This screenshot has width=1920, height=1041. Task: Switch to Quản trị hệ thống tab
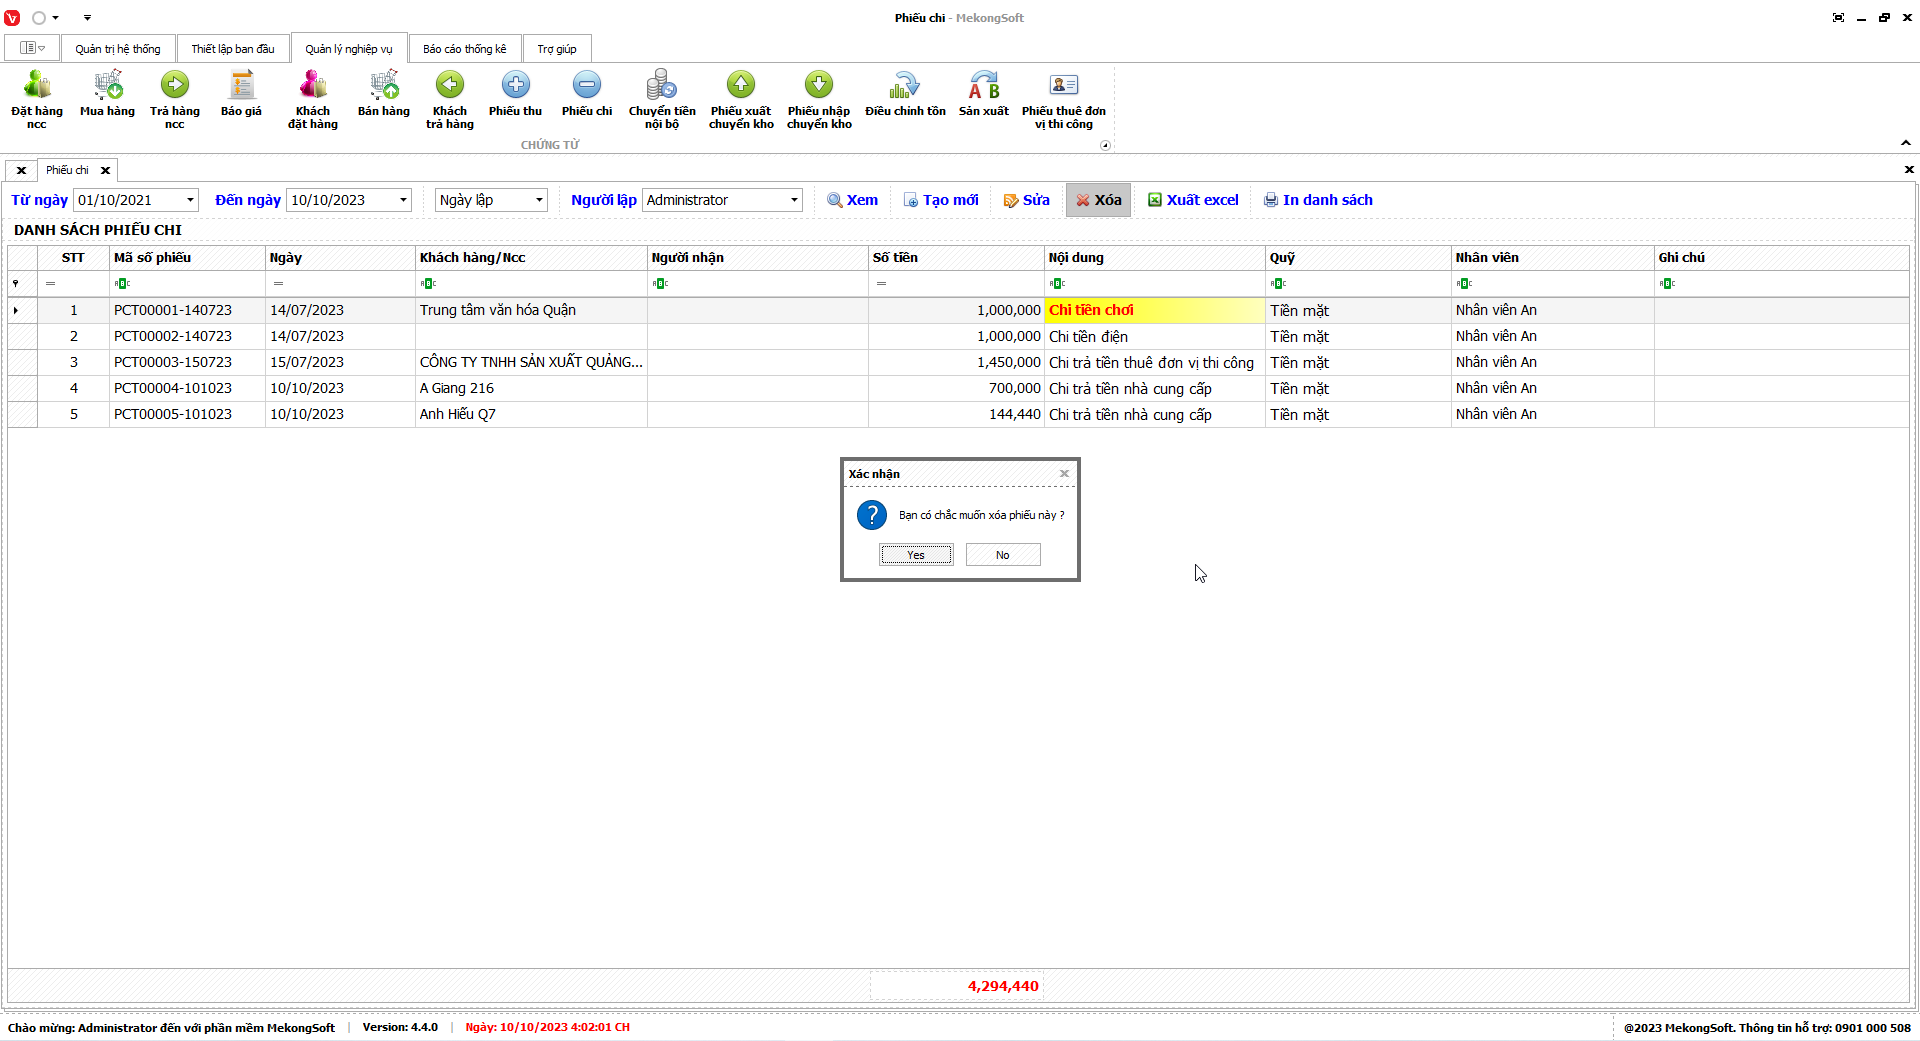click(x=118, y=49)
